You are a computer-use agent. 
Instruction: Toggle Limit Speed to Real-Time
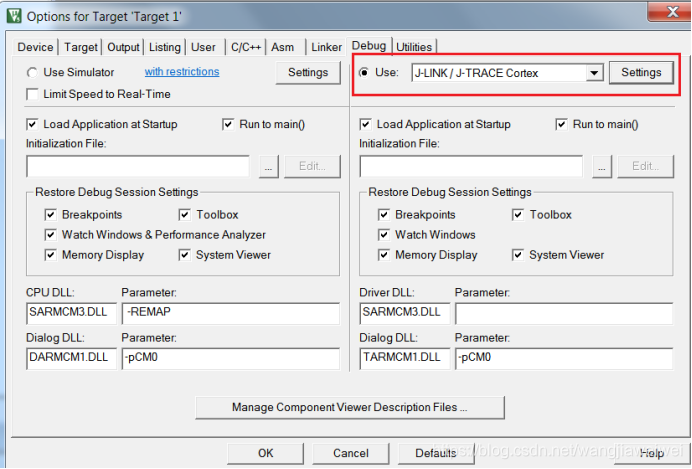pyautogui.click(x=32, y=94)
